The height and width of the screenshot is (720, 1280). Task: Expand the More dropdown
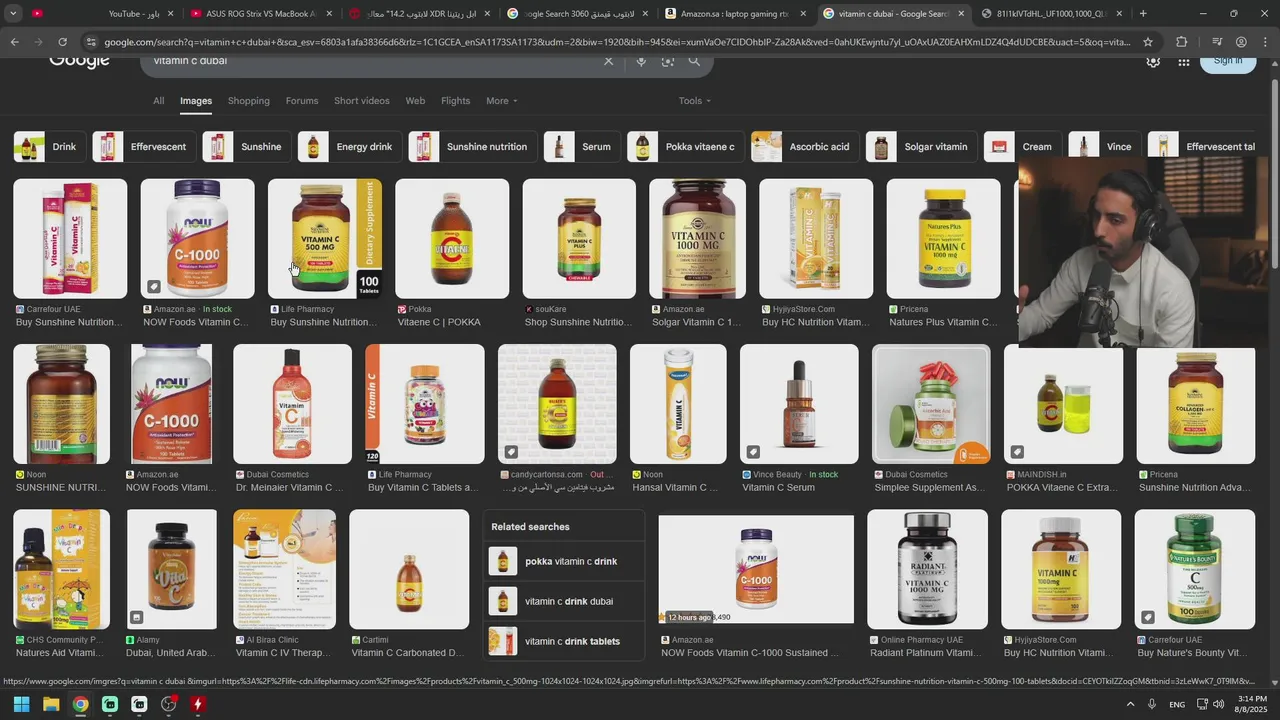point(501,101)
